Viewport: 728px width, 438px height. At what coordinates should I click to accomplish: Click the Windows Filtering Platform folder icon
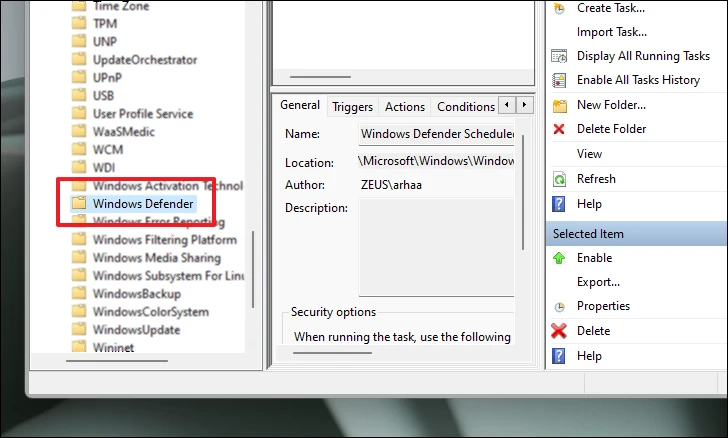tap(79, 239)
